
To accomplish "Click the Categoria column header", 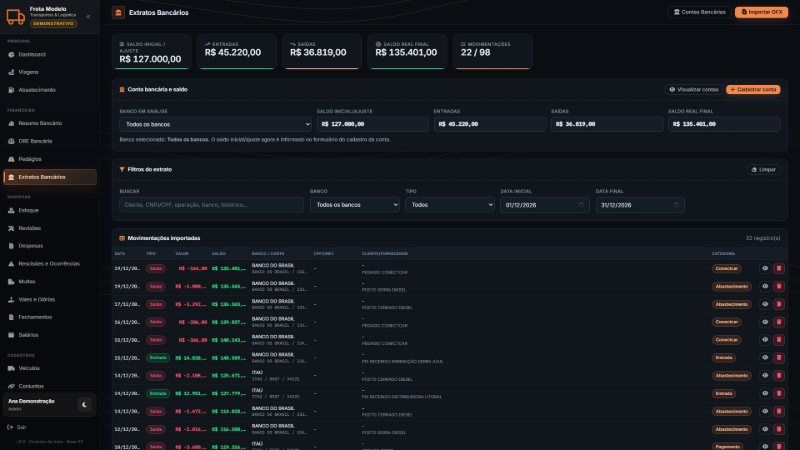I will (723, 254).
